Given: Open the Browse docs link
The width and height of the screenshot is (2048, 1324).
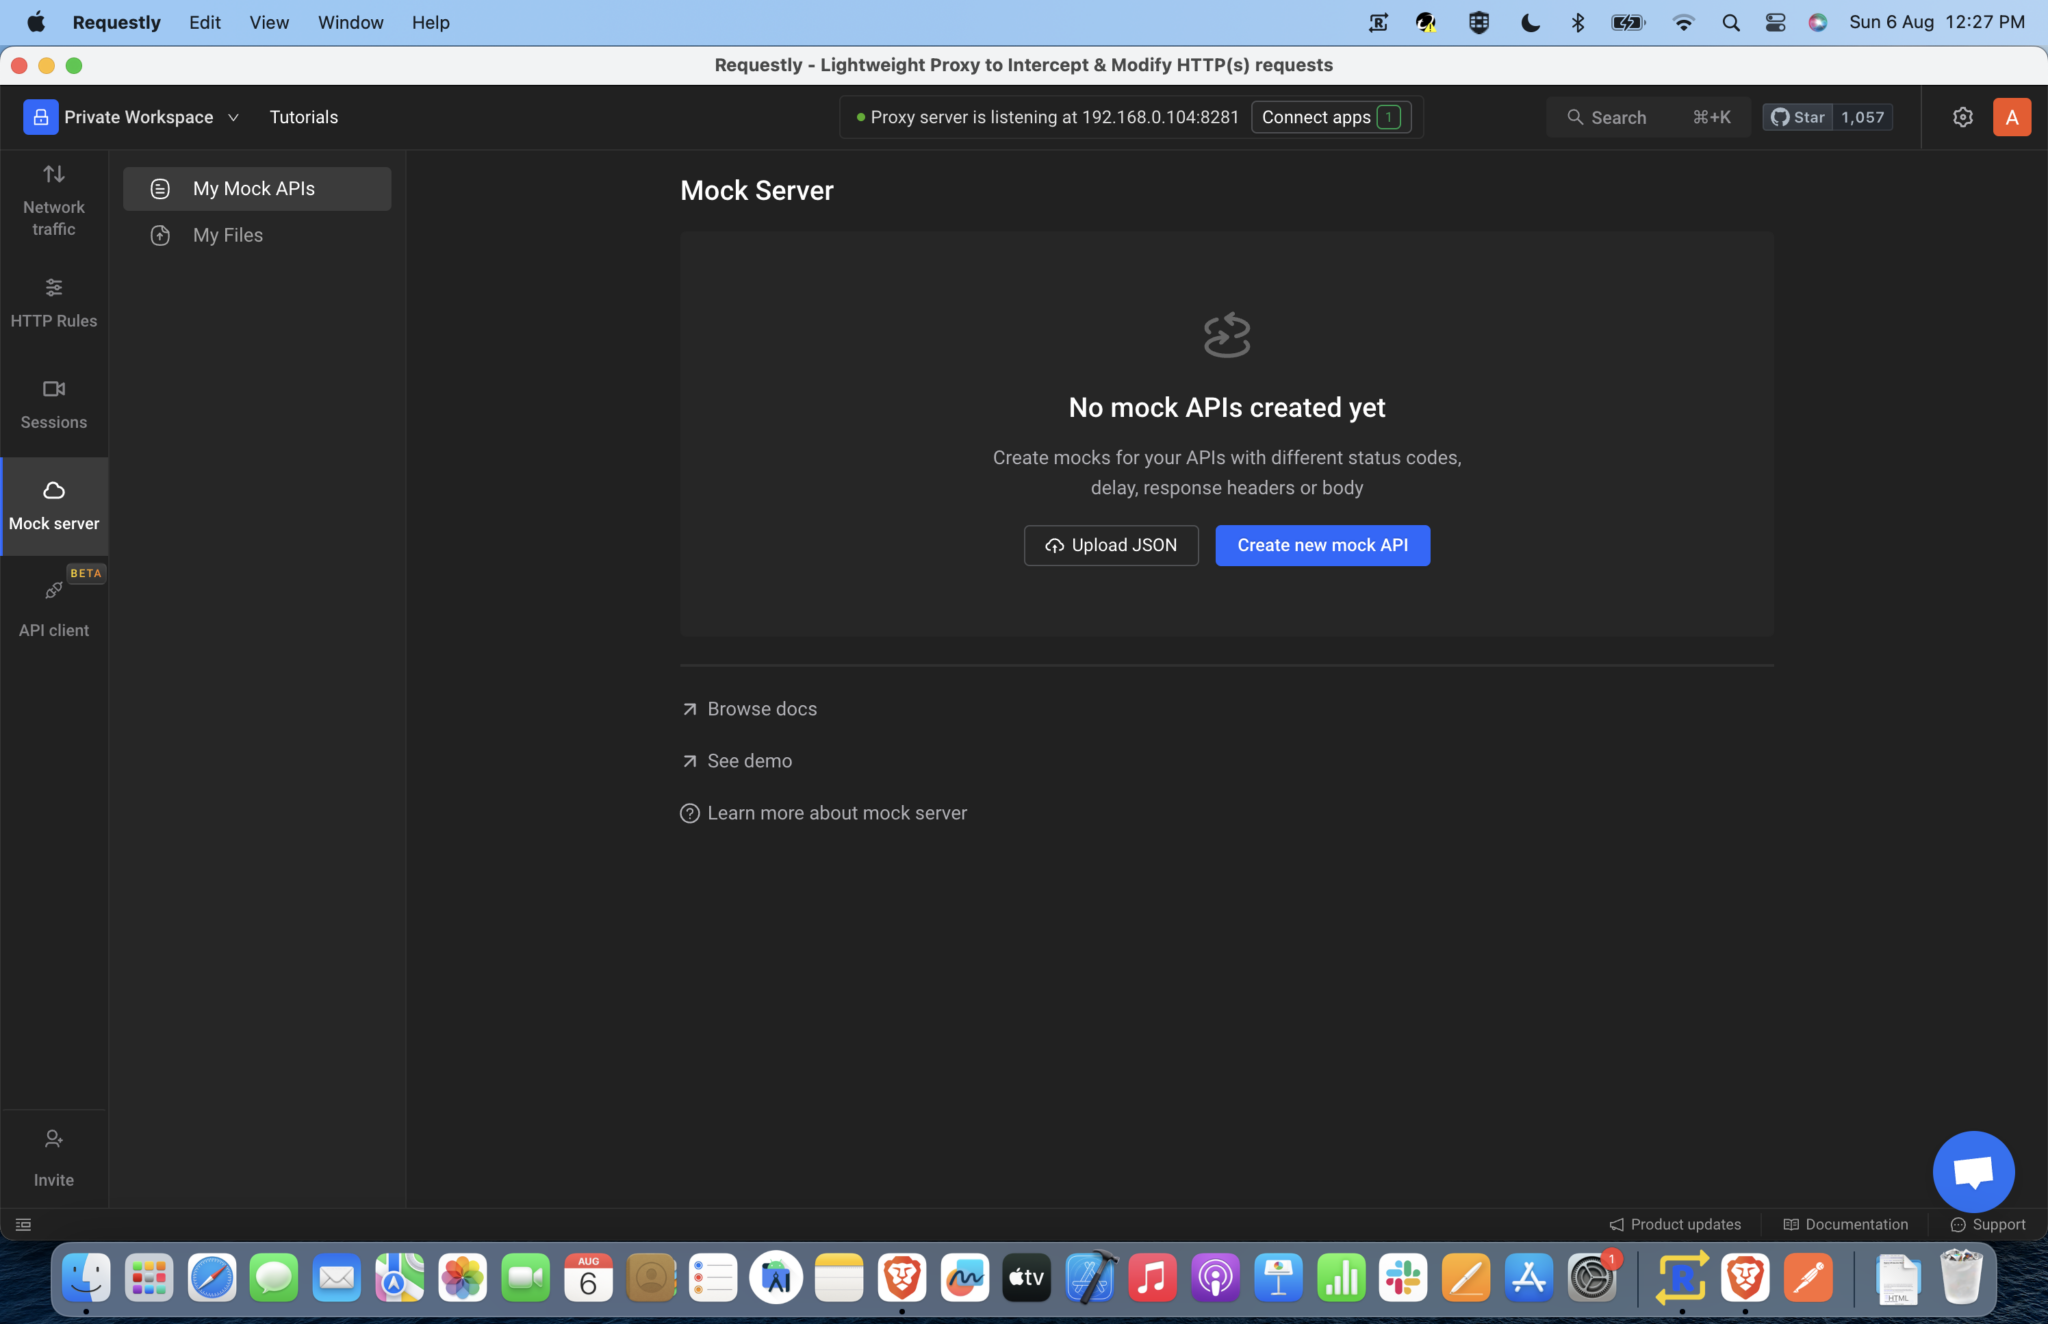Looking at the screenshot, I should click(762, 708).
